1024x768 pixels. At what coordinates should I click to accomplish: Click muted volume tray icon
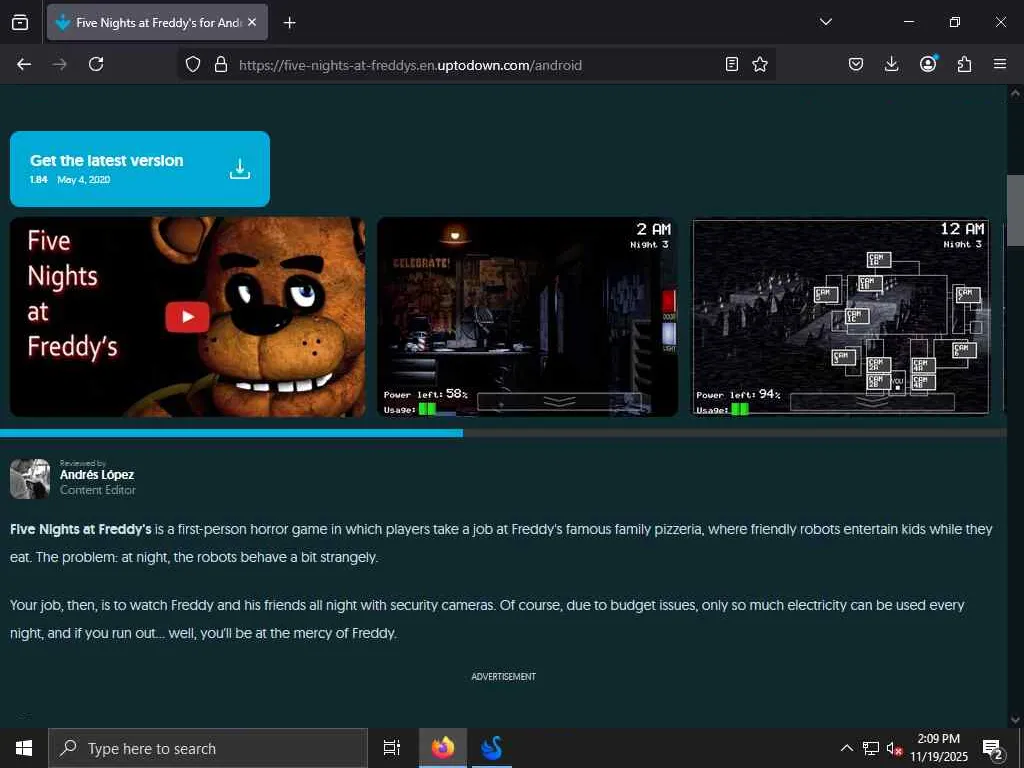(x=895, y=748)
